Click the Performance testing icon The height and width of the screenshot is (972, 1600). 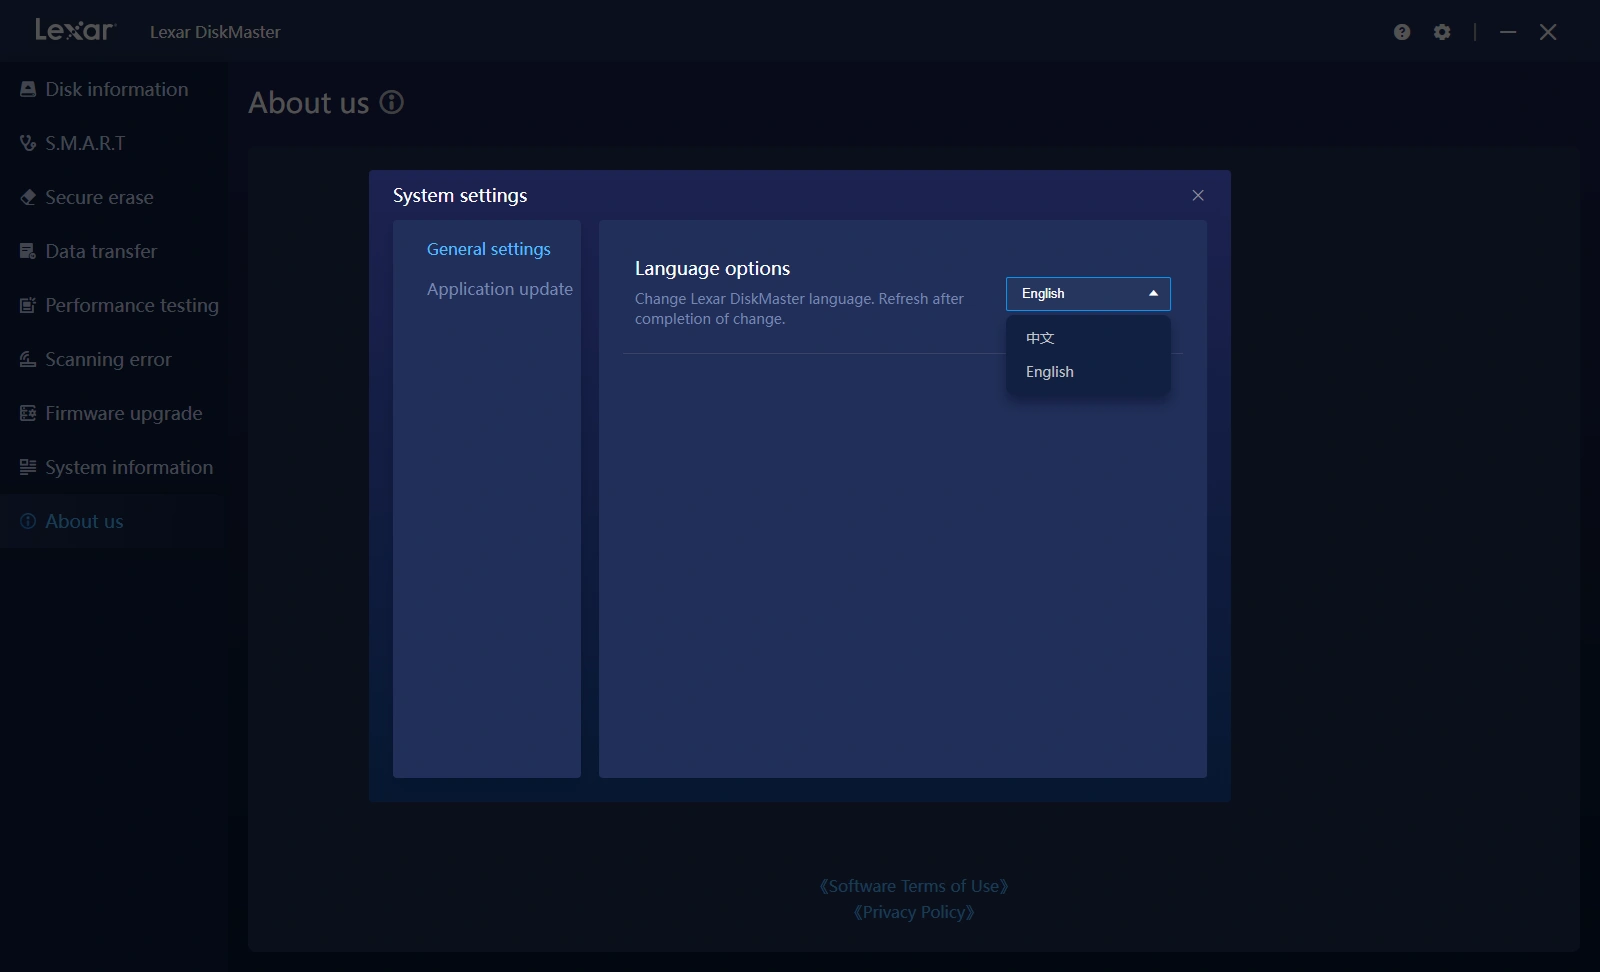(x=28, y=305)
